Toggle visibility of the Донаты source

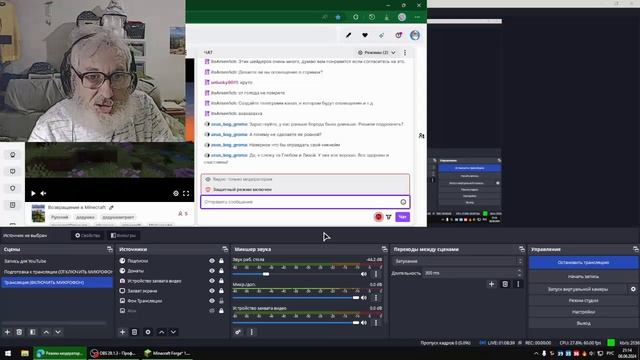212,271
